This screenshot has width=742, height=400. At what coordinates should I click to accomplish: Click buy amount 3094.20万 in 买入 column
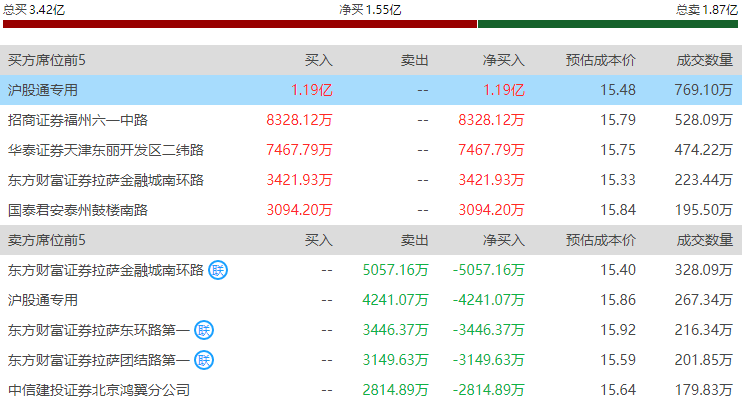299,210
